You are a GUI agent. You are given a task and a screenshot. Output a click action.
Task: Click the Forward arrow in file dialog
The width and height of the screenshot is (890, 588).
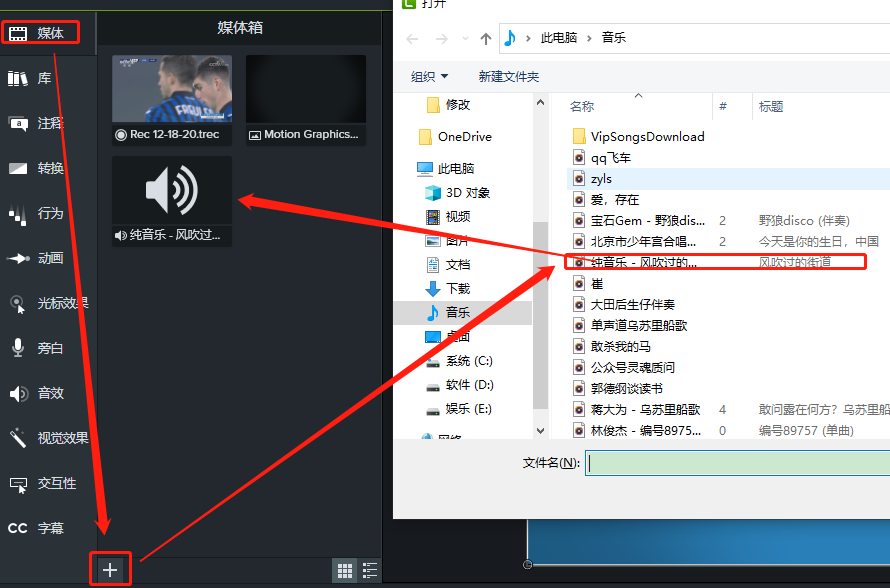[442, 39]
